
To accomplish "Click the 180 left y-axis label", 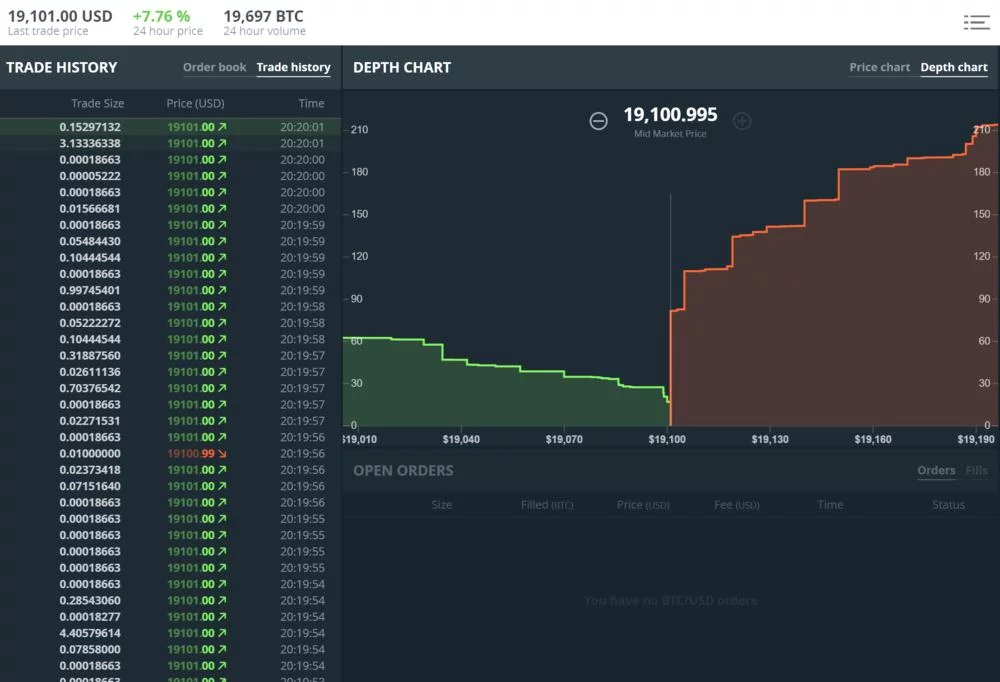I will click(360, 172).
